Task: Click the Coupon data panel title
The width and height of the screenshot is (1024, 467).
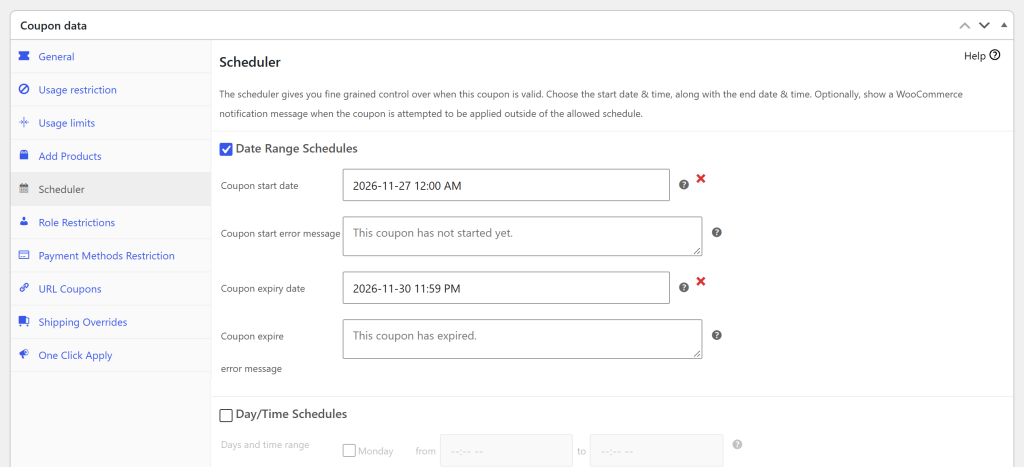Action: click(x=54, y=26)
